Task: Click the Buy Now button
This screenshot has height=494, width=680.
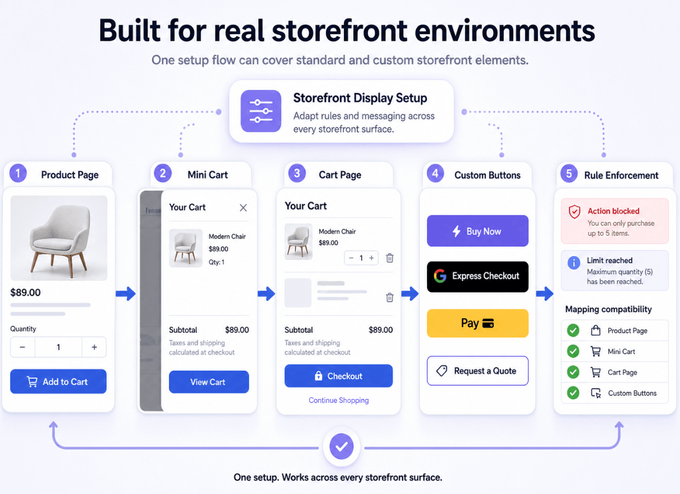Action: (x=477, y=231)
